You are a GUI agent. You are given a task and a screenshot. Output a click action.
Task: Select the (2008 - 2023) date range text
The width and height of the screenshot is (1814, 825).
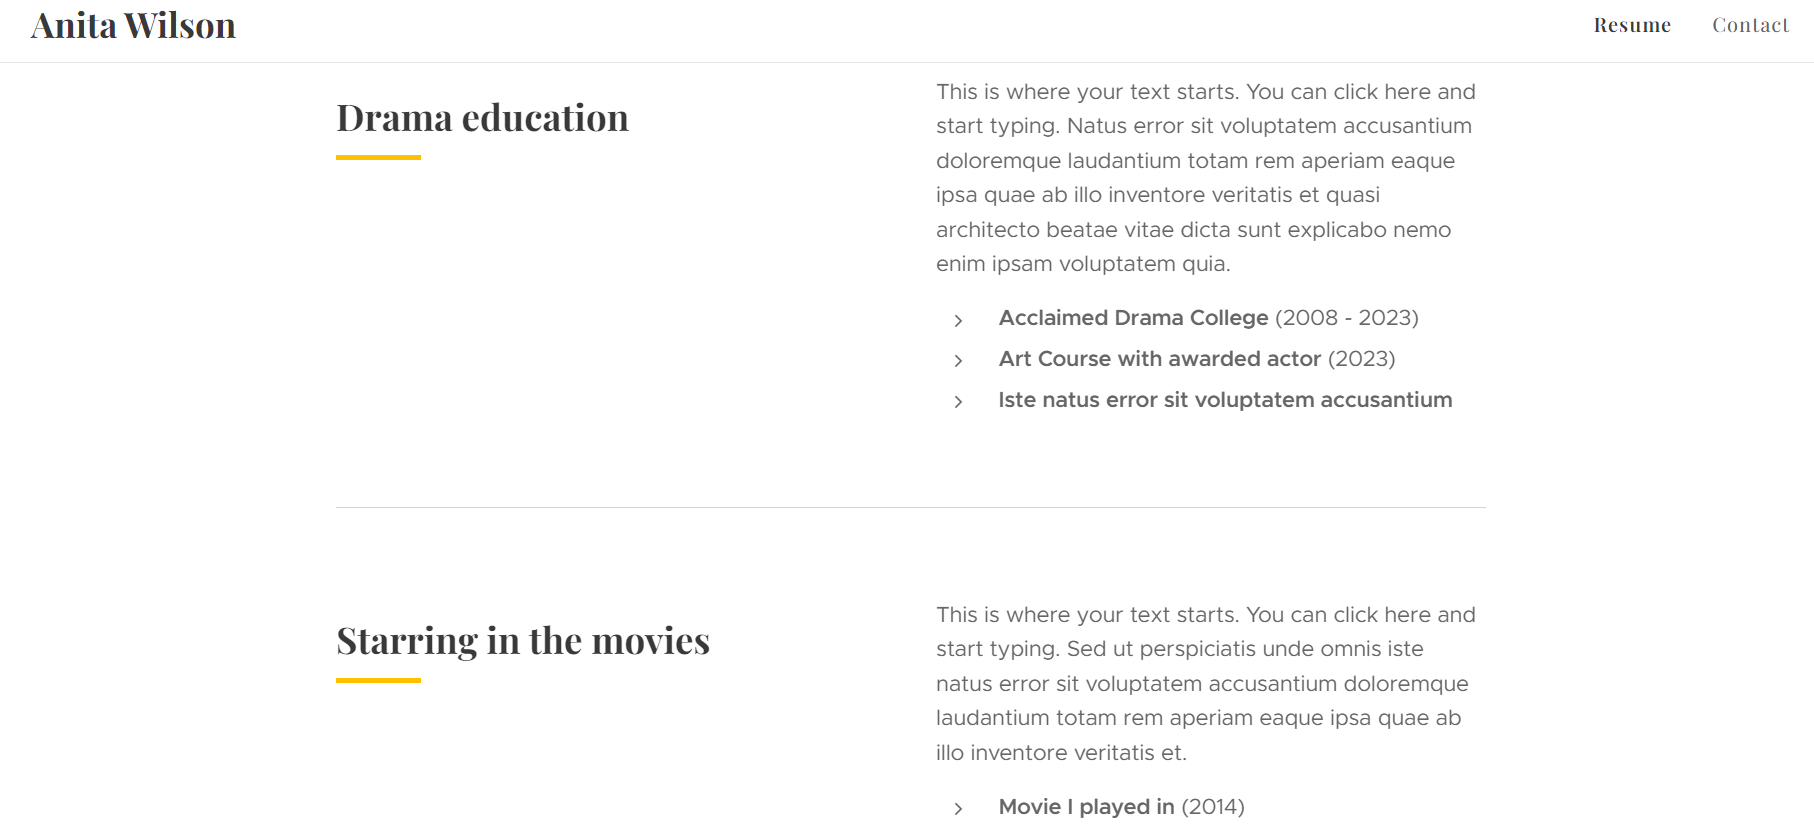click(x=1346, y=318)
